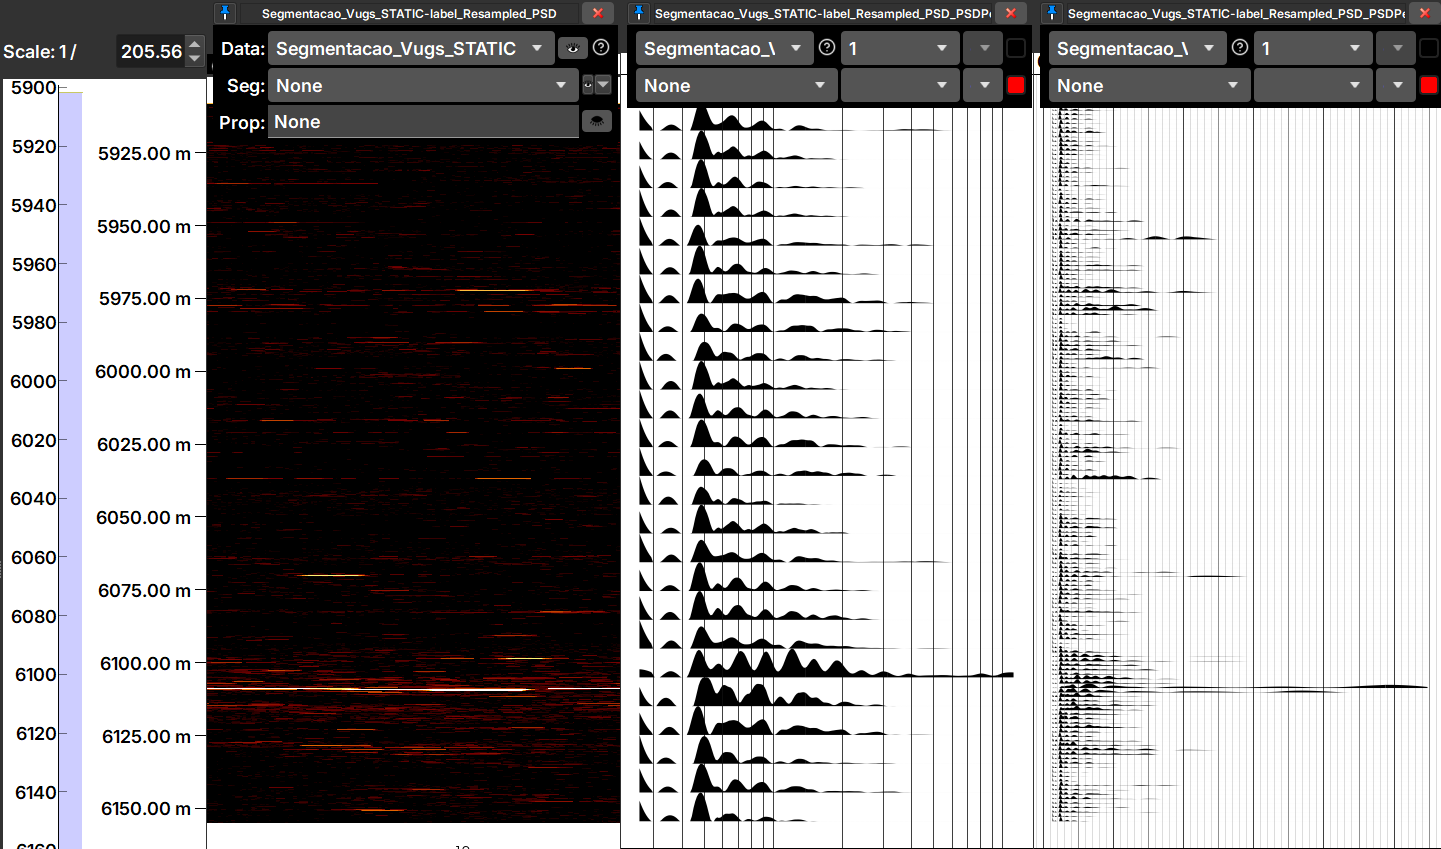This screenshot has height=849, width=1441.
Task: Click help icon in the third track header
Action: (x=1240, y=48)
